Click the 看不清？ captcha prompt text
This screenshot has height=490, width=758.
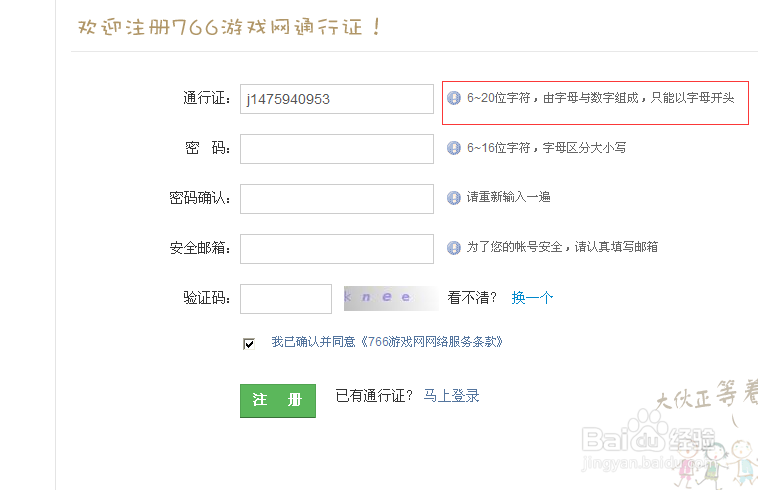pos(472,297)
